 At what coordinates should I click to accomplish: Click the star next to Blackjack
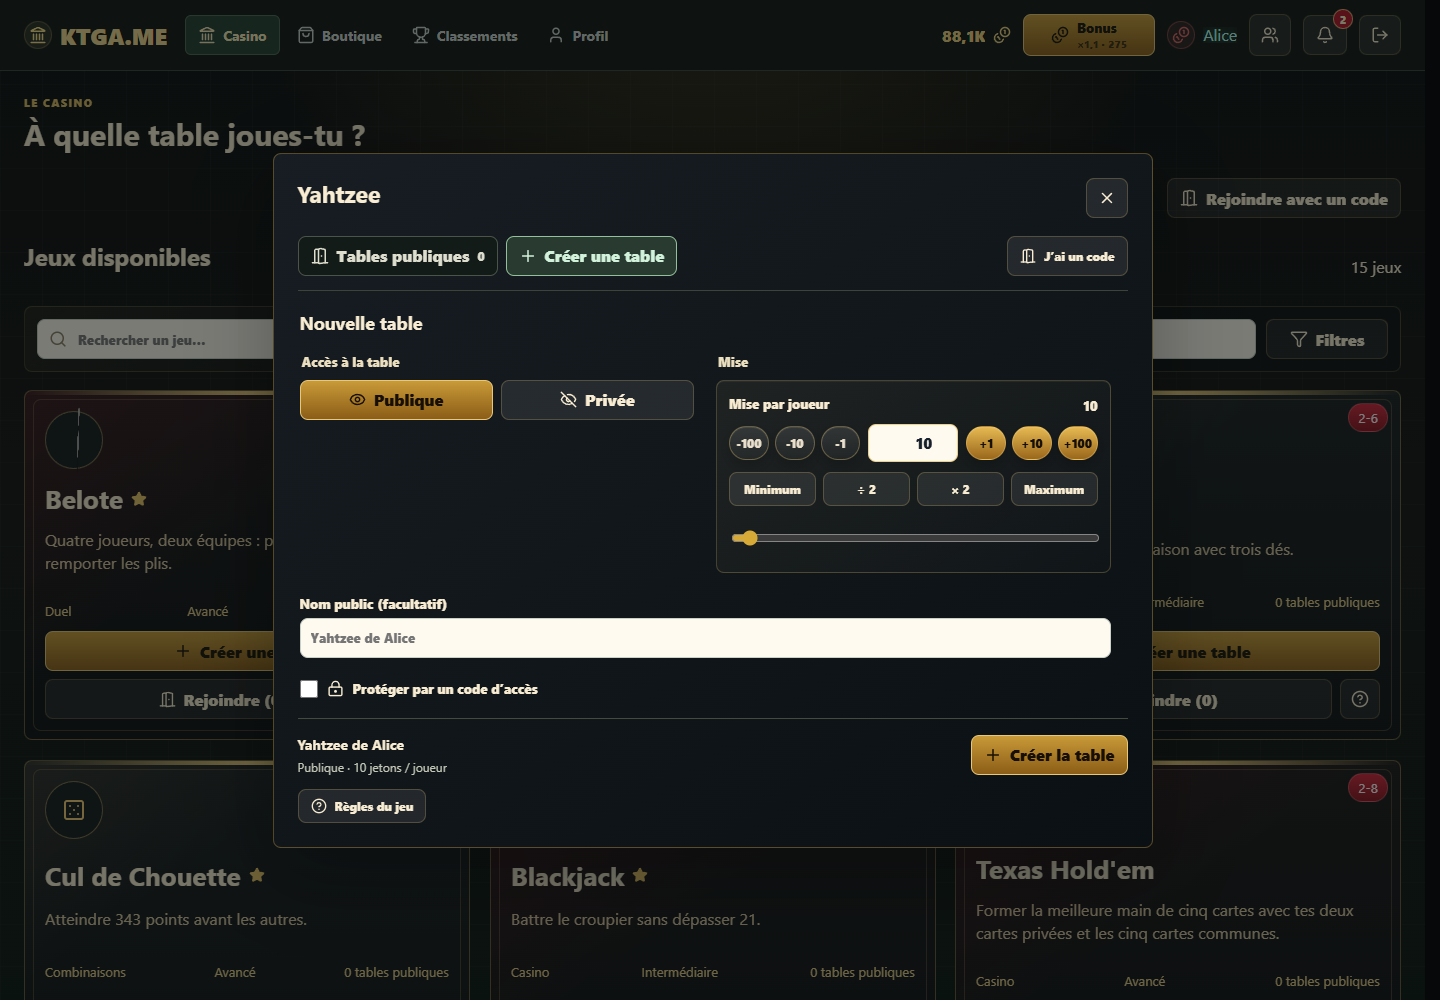(640, 875)
